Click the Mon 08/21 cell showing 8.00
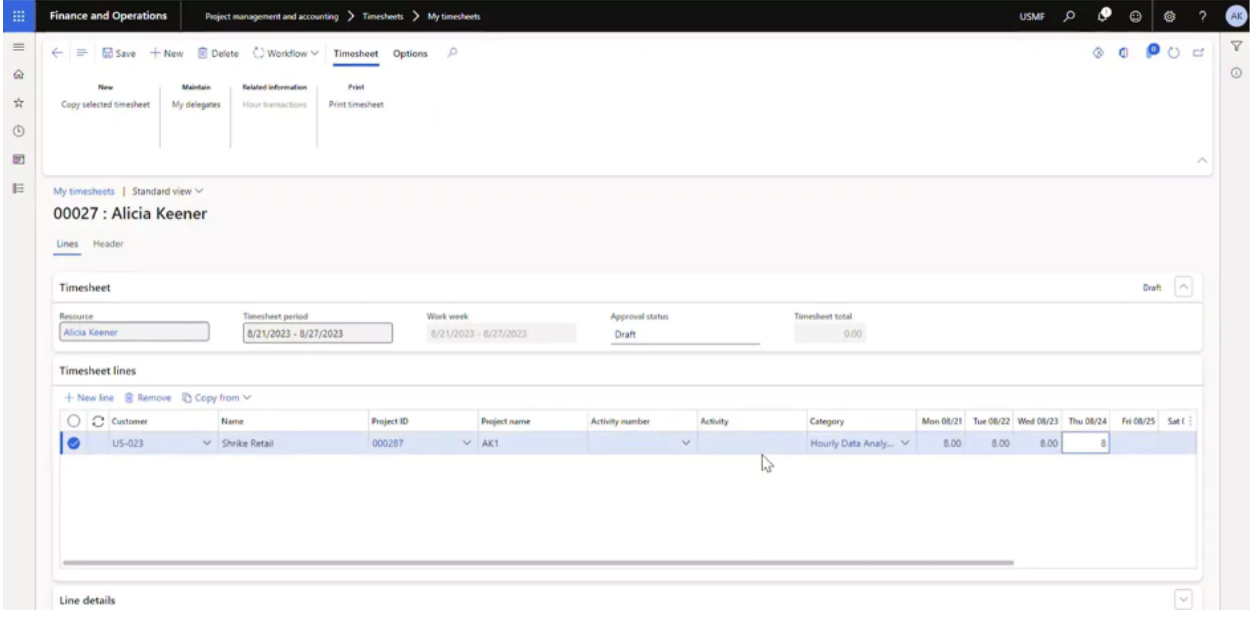 point(941,443)
